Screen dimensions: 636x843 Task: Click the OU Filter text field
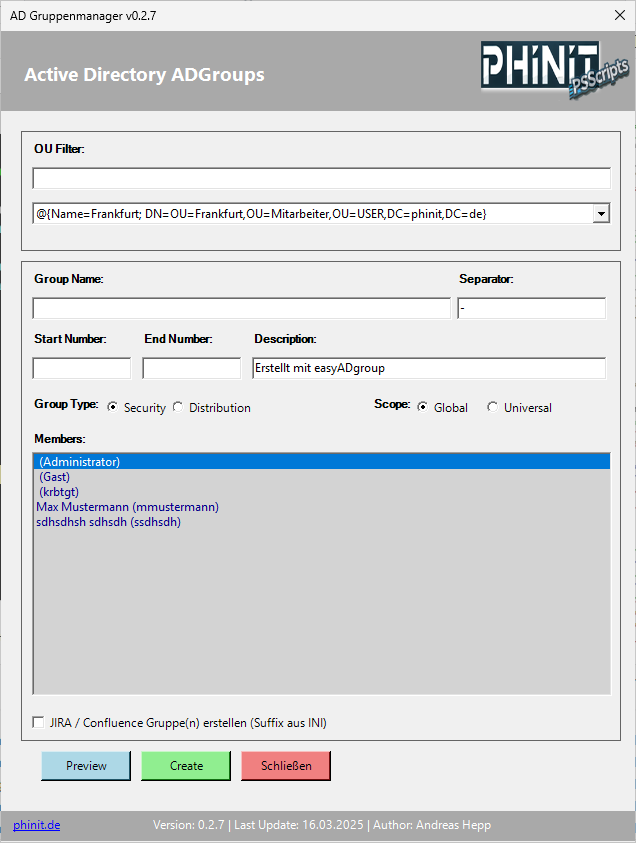[321, 179]
